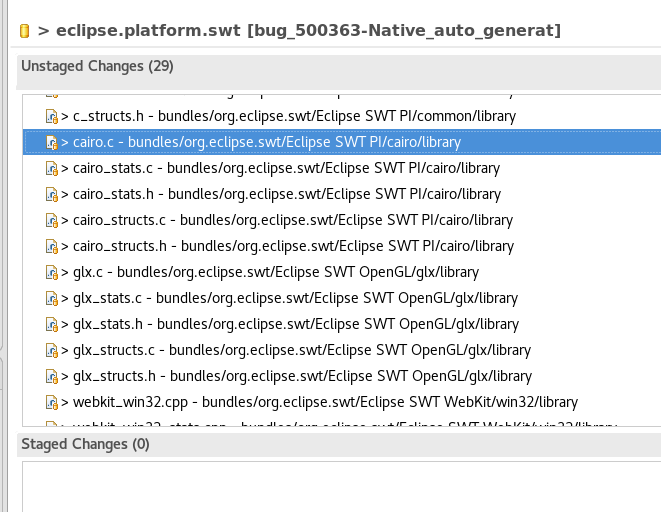This screenshot has width=661, height=512.
Task: Click the yellow repository icon beside eclipse.platform.swt
Action: (x=24, y=31)
